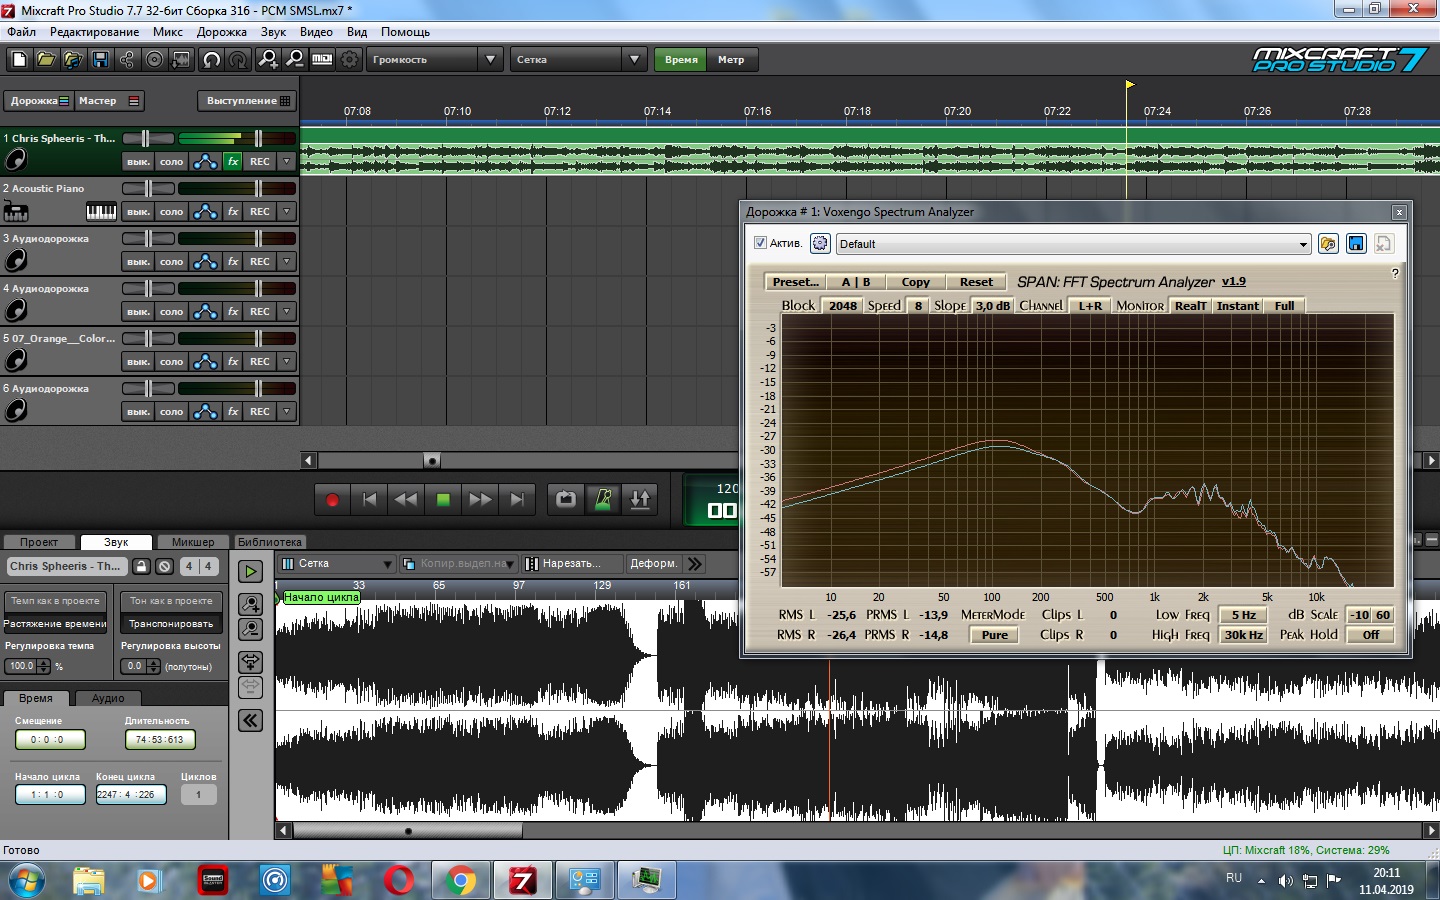Open the Сетка dropdown in the sound editor
1440x900 pixels.
(x=387, y=564)
